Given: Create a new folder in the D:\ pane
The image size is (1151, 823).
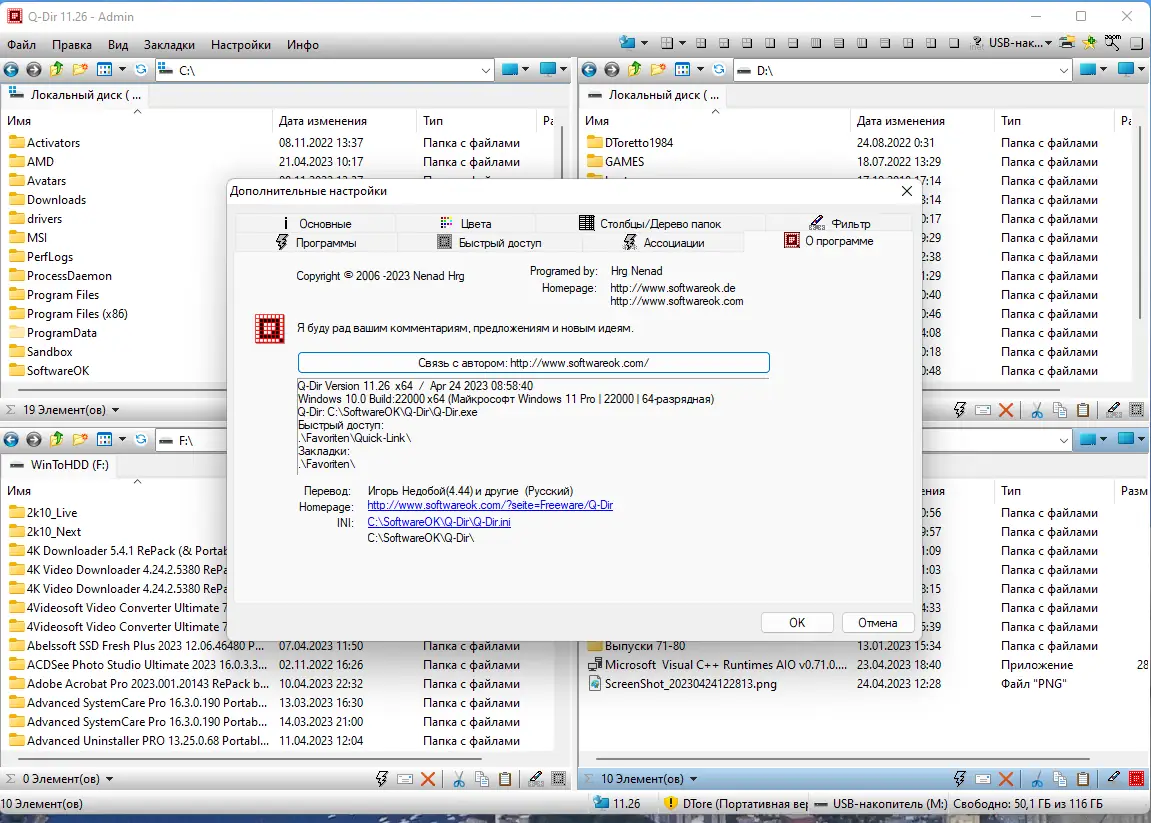Looking at the screenshot, I should [657, 70].
